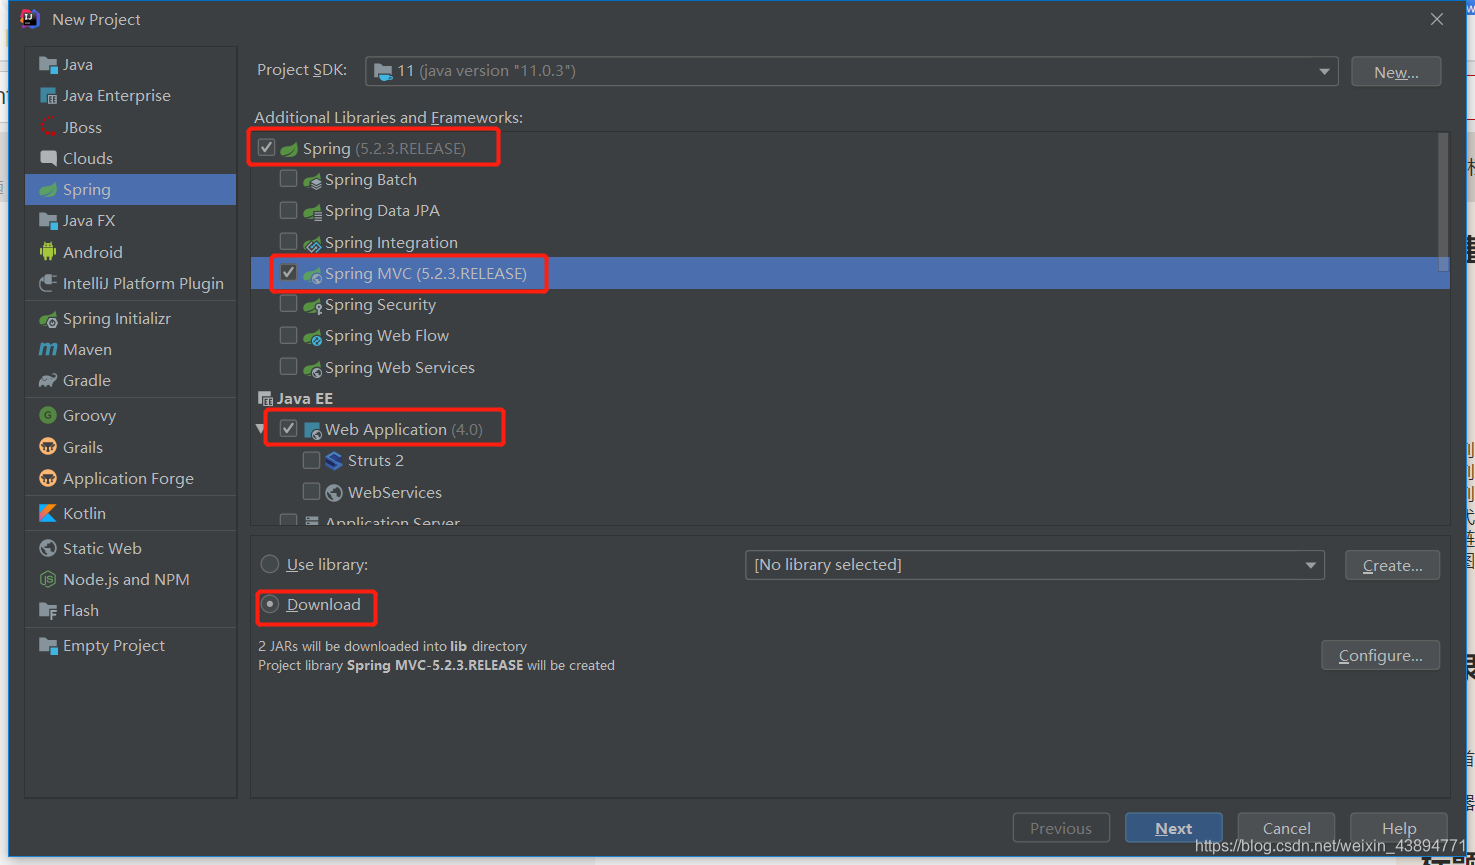The width and height of the screenshot is (1475, 865).
Task: Click the Cancel button
Action: (1286, 828)
